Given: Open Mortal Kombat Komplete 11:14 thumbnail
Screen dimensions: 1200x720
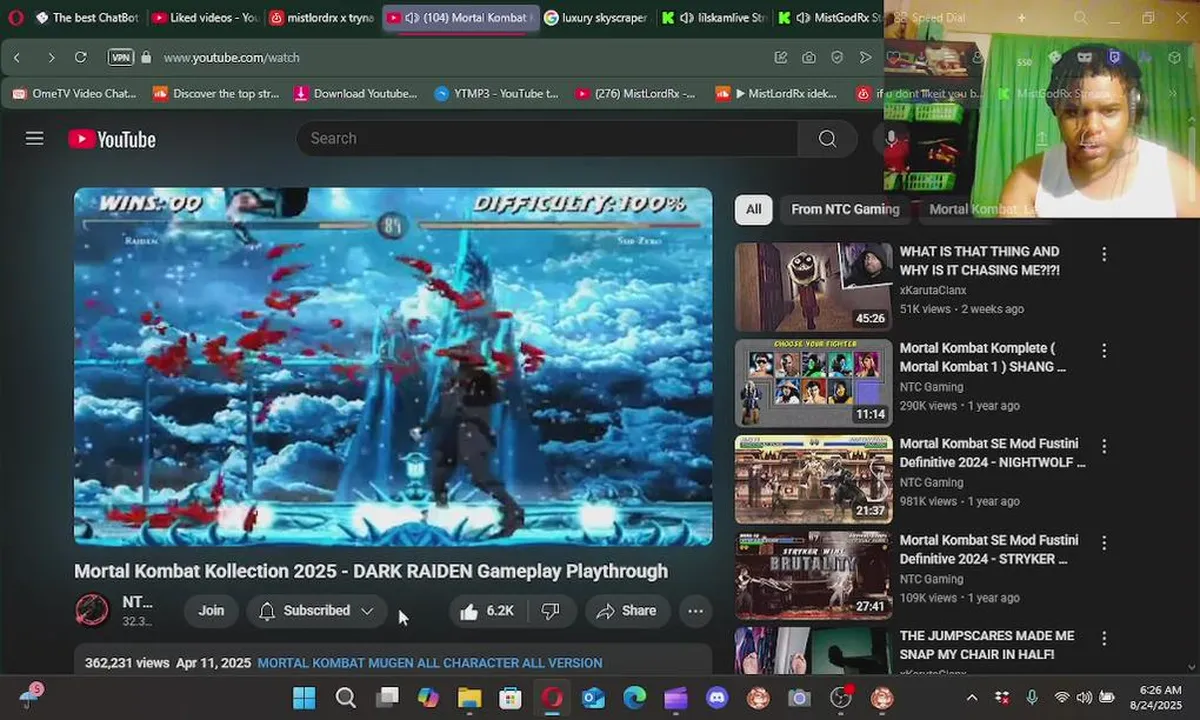Looking at the screenshot, I should tap(813, 383).
